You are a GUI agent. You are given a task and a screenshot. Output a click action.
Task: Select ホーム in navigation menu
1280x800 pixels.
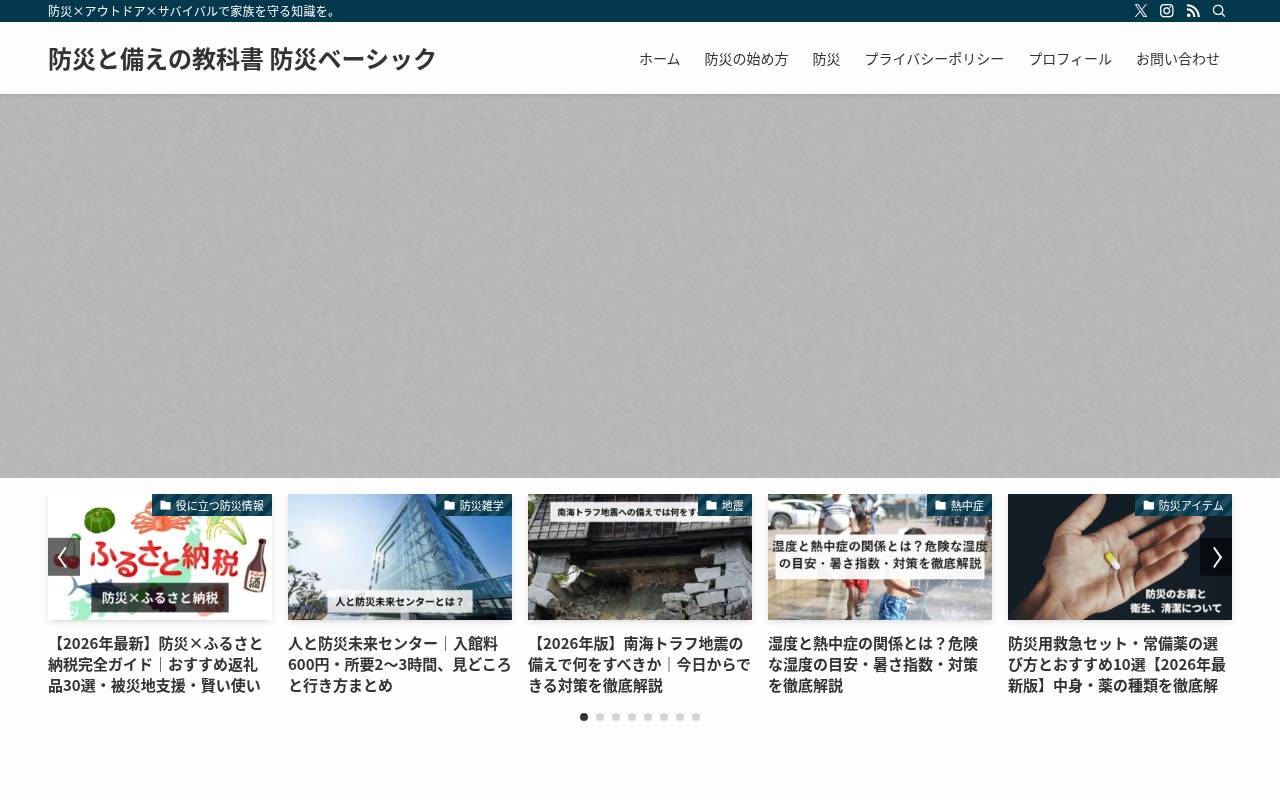click(x=660, y=59)
